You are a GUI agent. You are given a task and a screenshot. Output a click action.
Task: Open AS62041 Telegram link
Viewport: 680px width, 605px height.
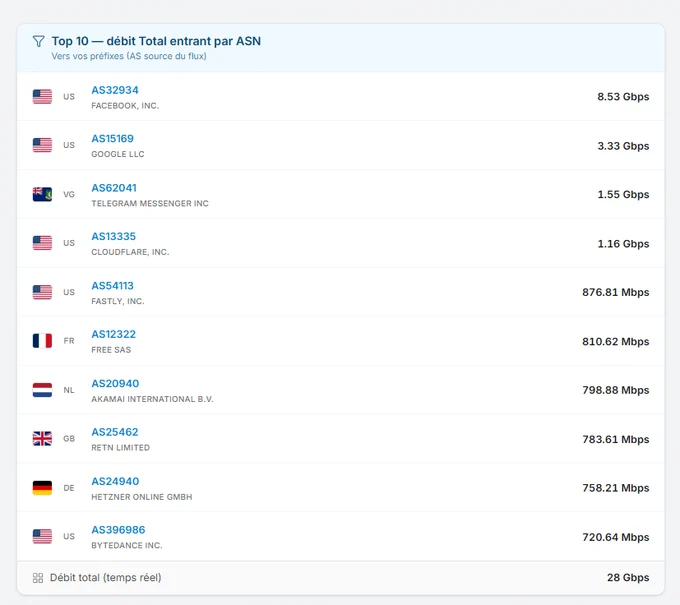coord(114,188)
